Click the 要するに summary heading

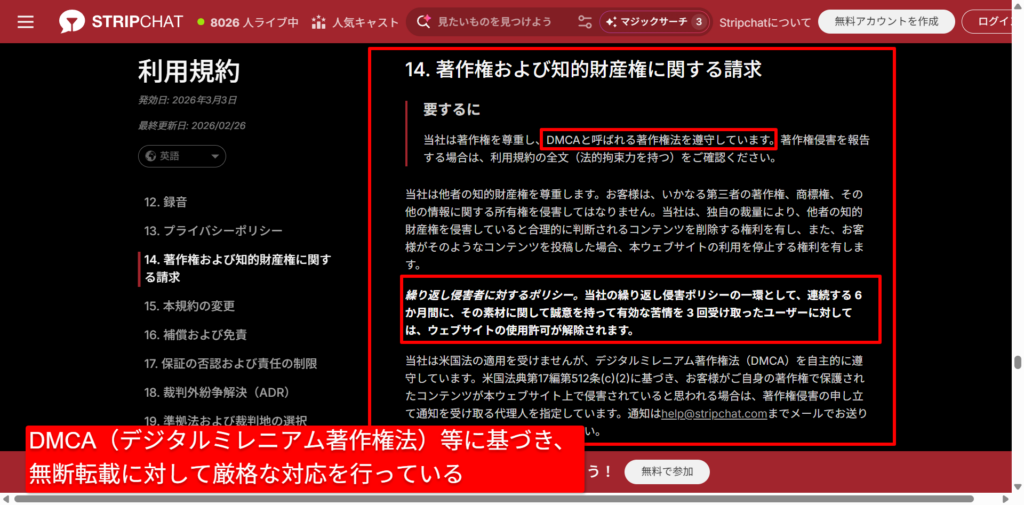(453, 110)
